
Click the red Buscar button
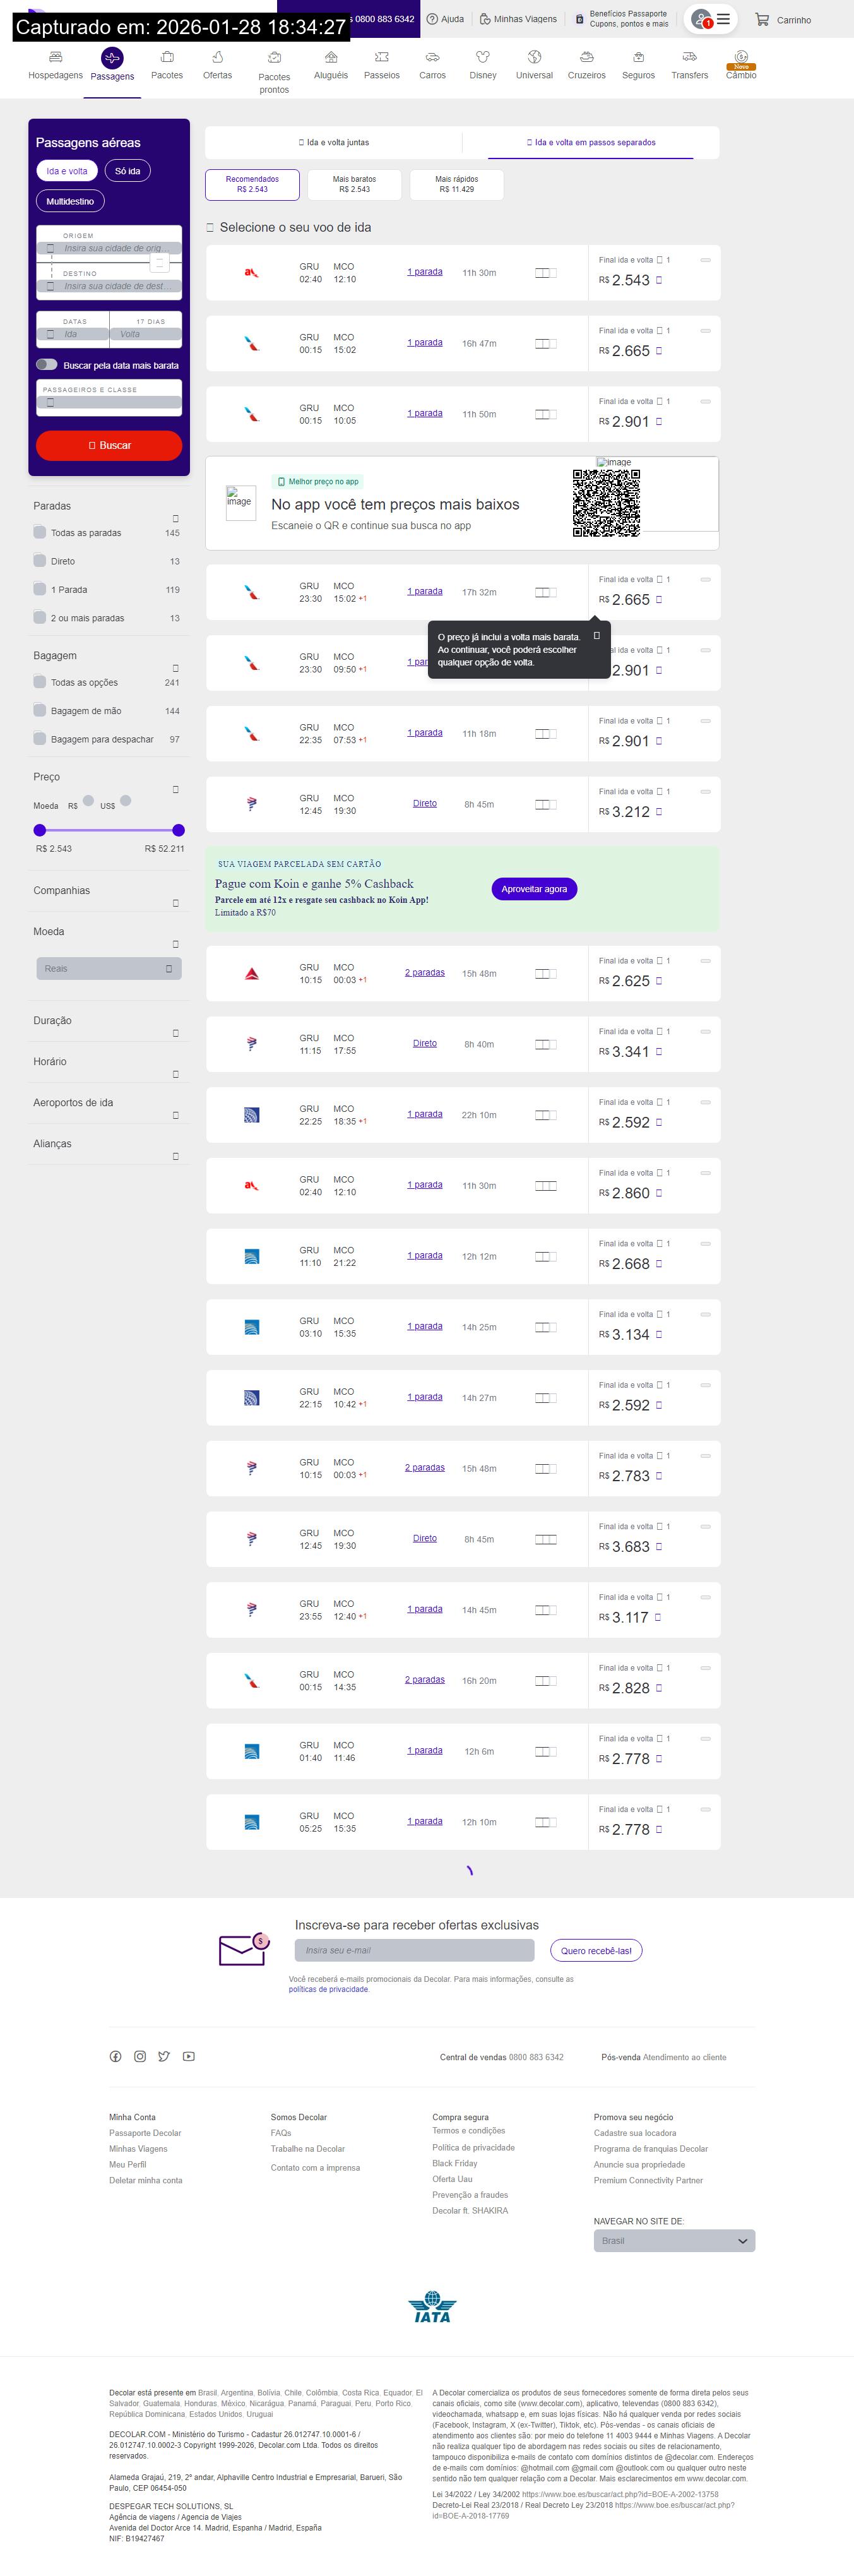pyautogui.click(x=109, y=446)
